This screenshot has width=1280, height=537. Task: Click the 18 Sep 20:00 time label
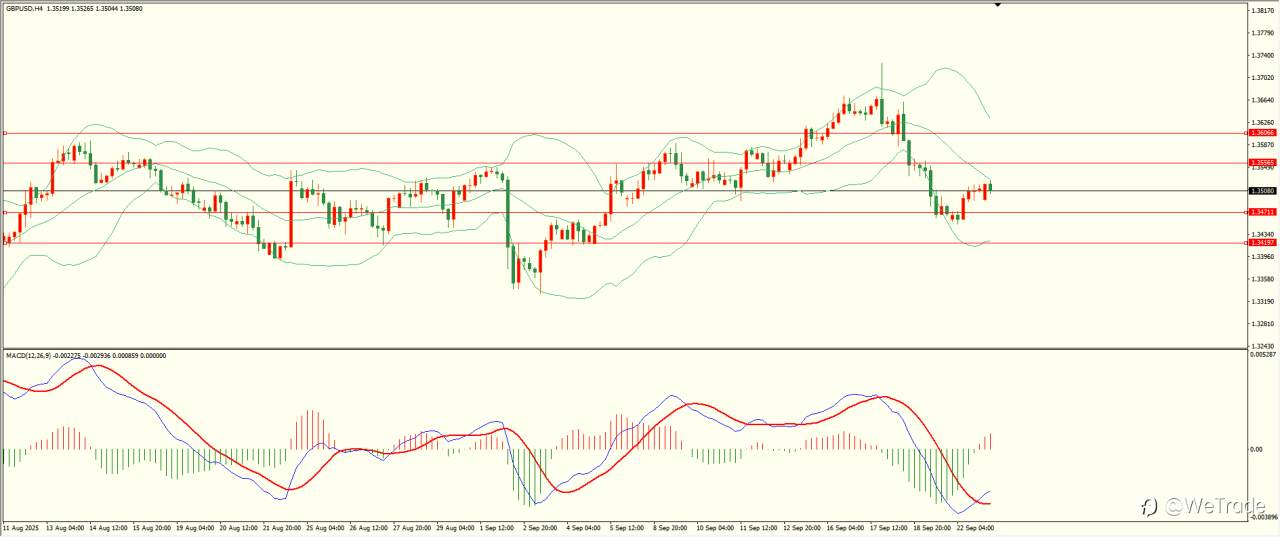[x=930, y=526]
